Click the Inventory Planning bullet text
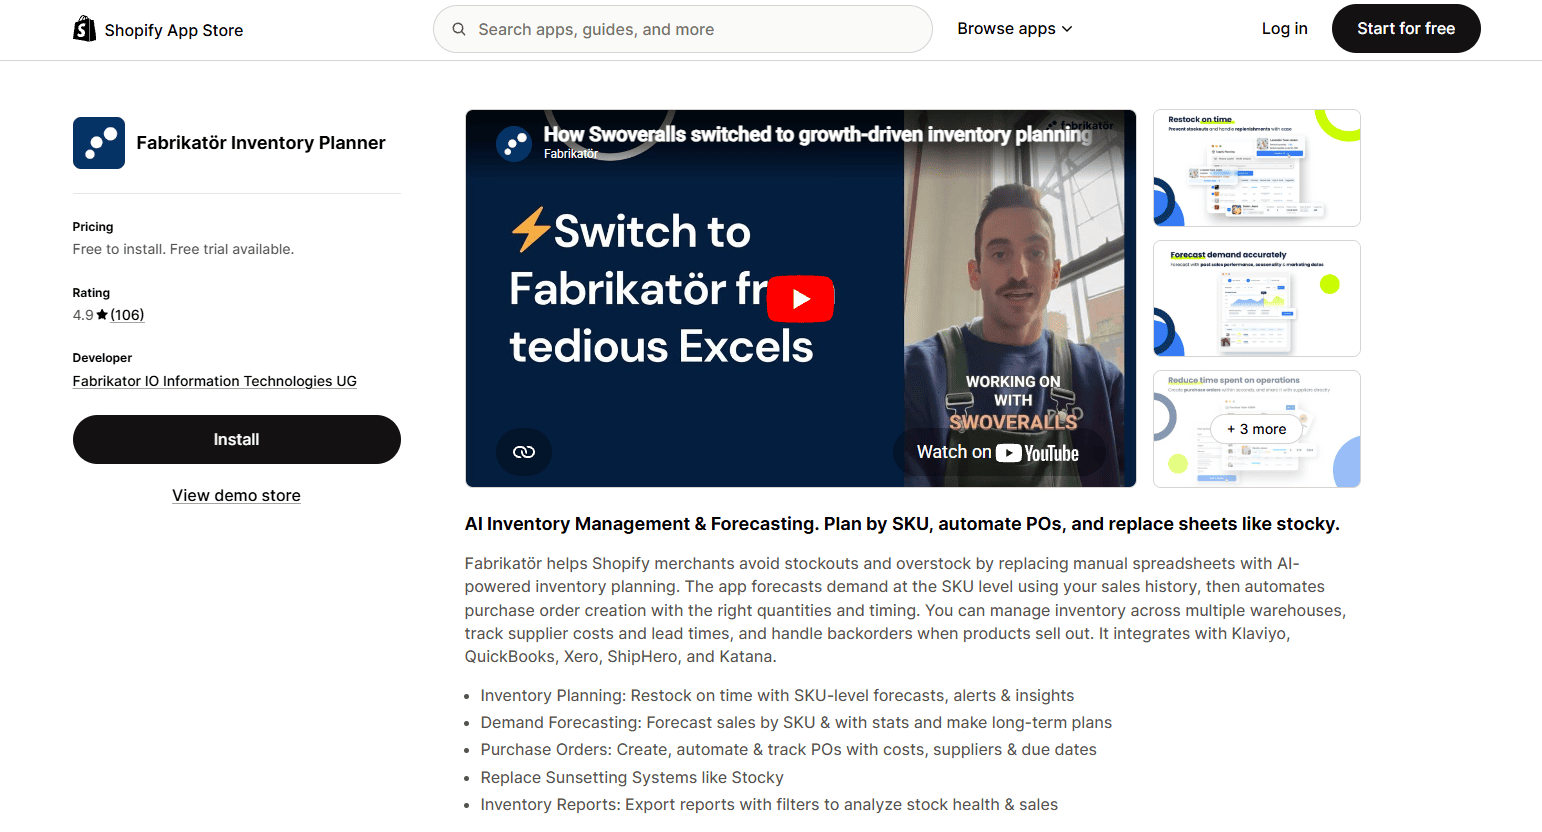 tap(777, 696)
